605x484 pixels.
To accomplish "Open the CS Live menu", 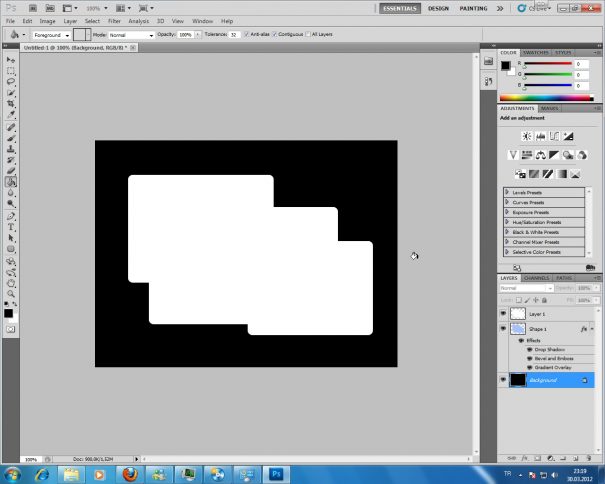I will [x=535, y=8].
